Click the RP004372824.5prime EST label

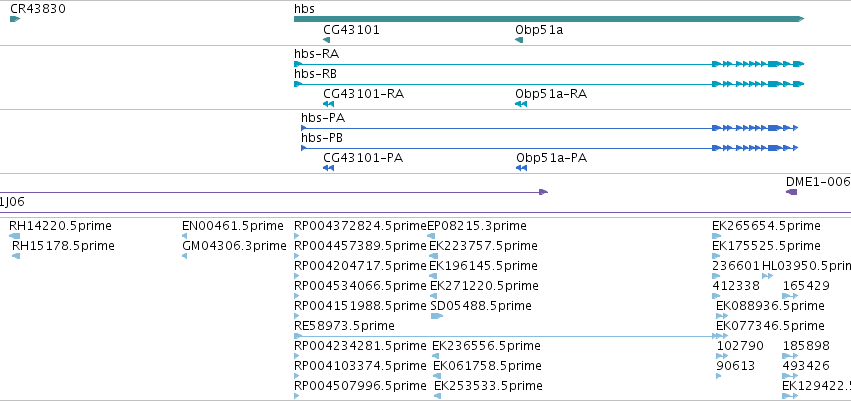[360, 226]
